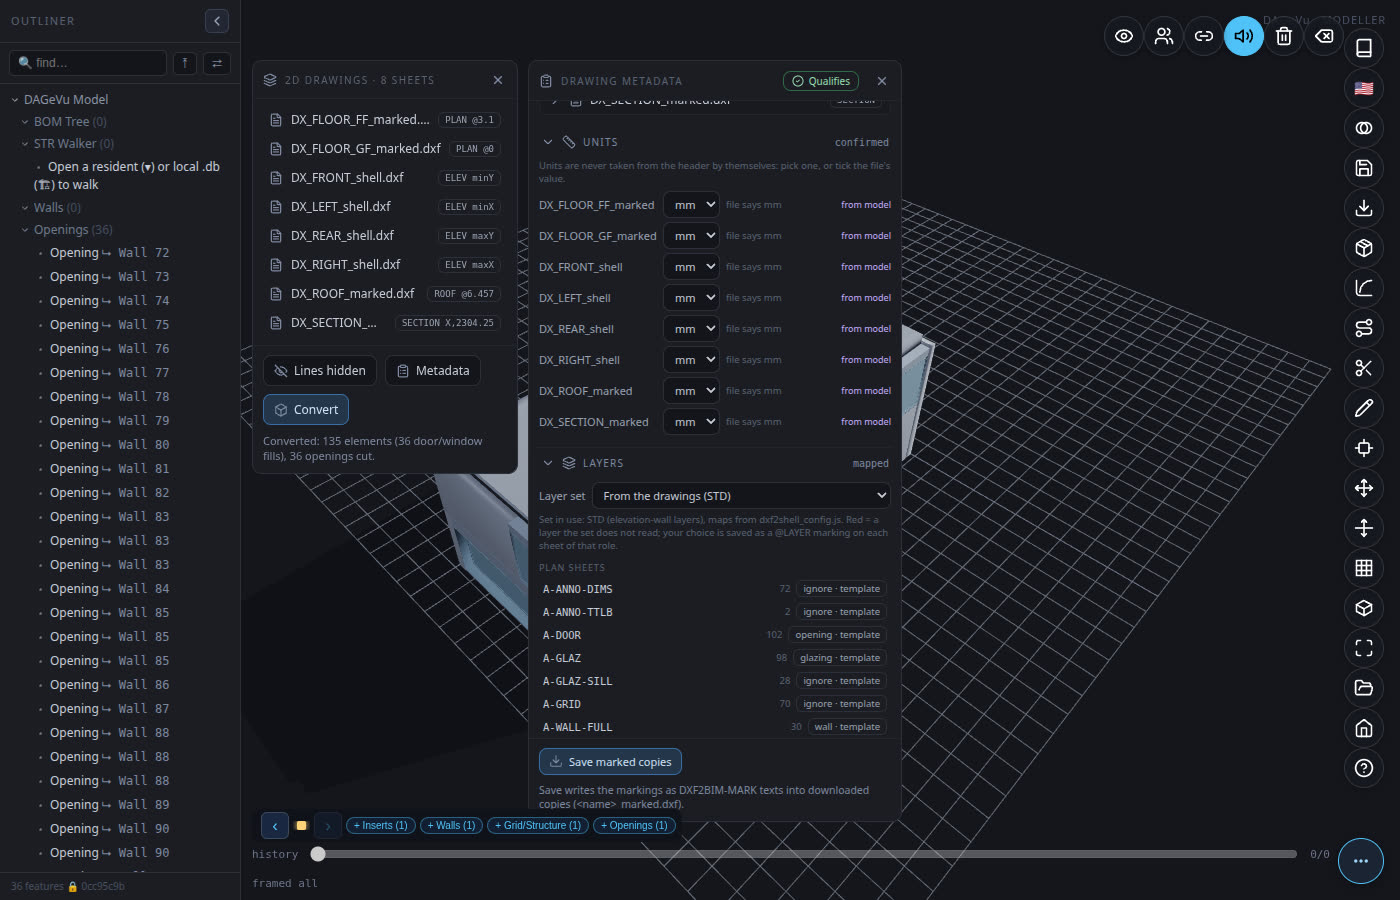Screen dimensions: 1400x900
Task: Click the history slider handle
Action: [x=318, y=854]
